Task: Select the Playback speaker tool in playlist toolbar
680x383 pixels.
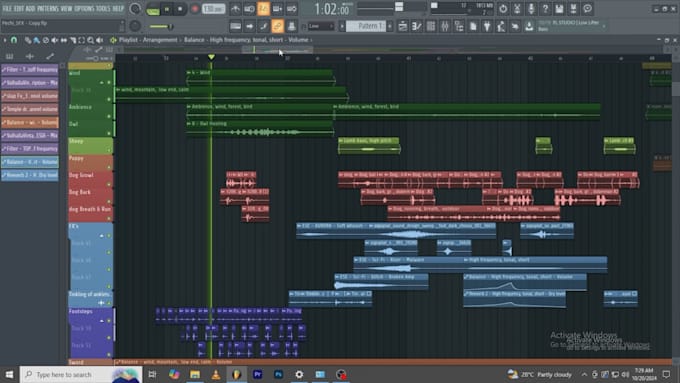Action: tap(100, 40)
